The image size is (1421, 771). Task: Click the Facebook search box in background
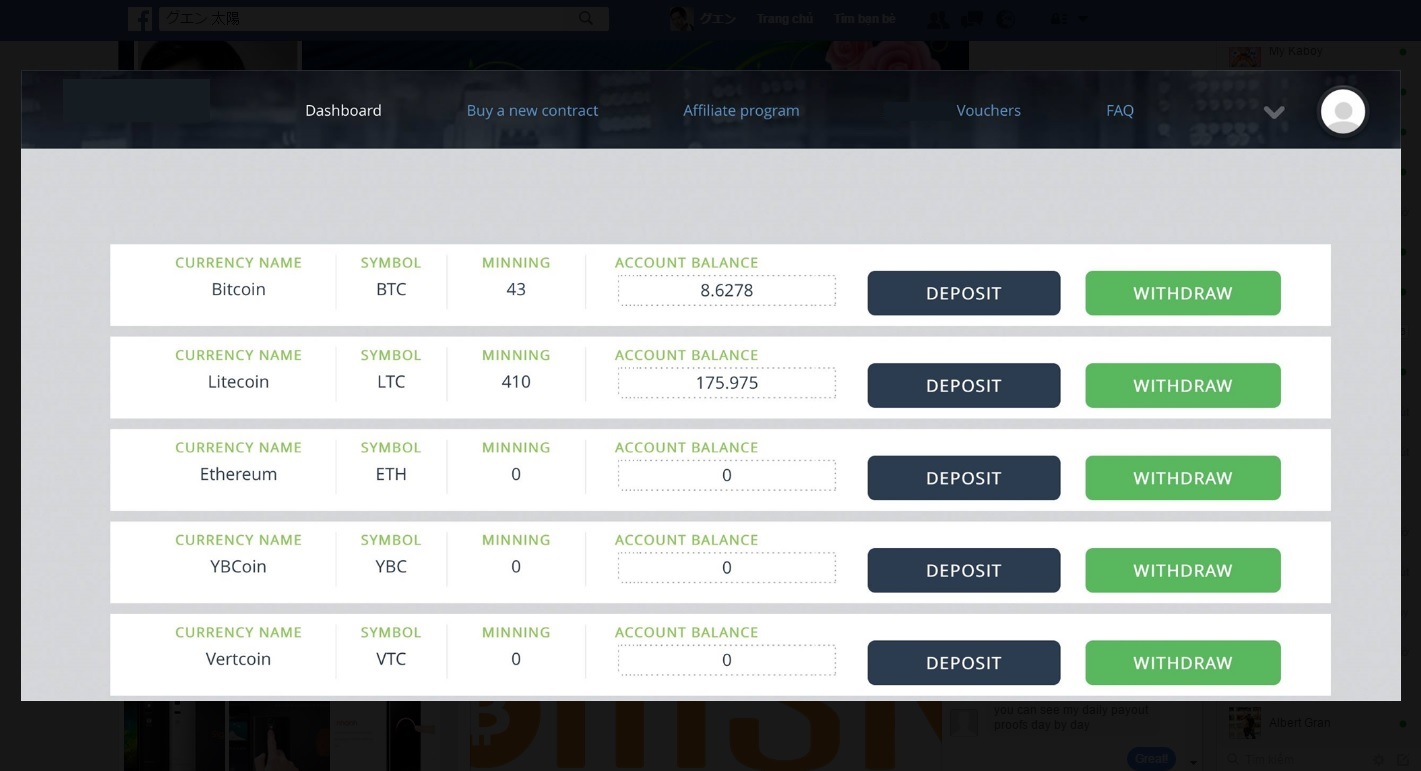(x=383, y=18)
